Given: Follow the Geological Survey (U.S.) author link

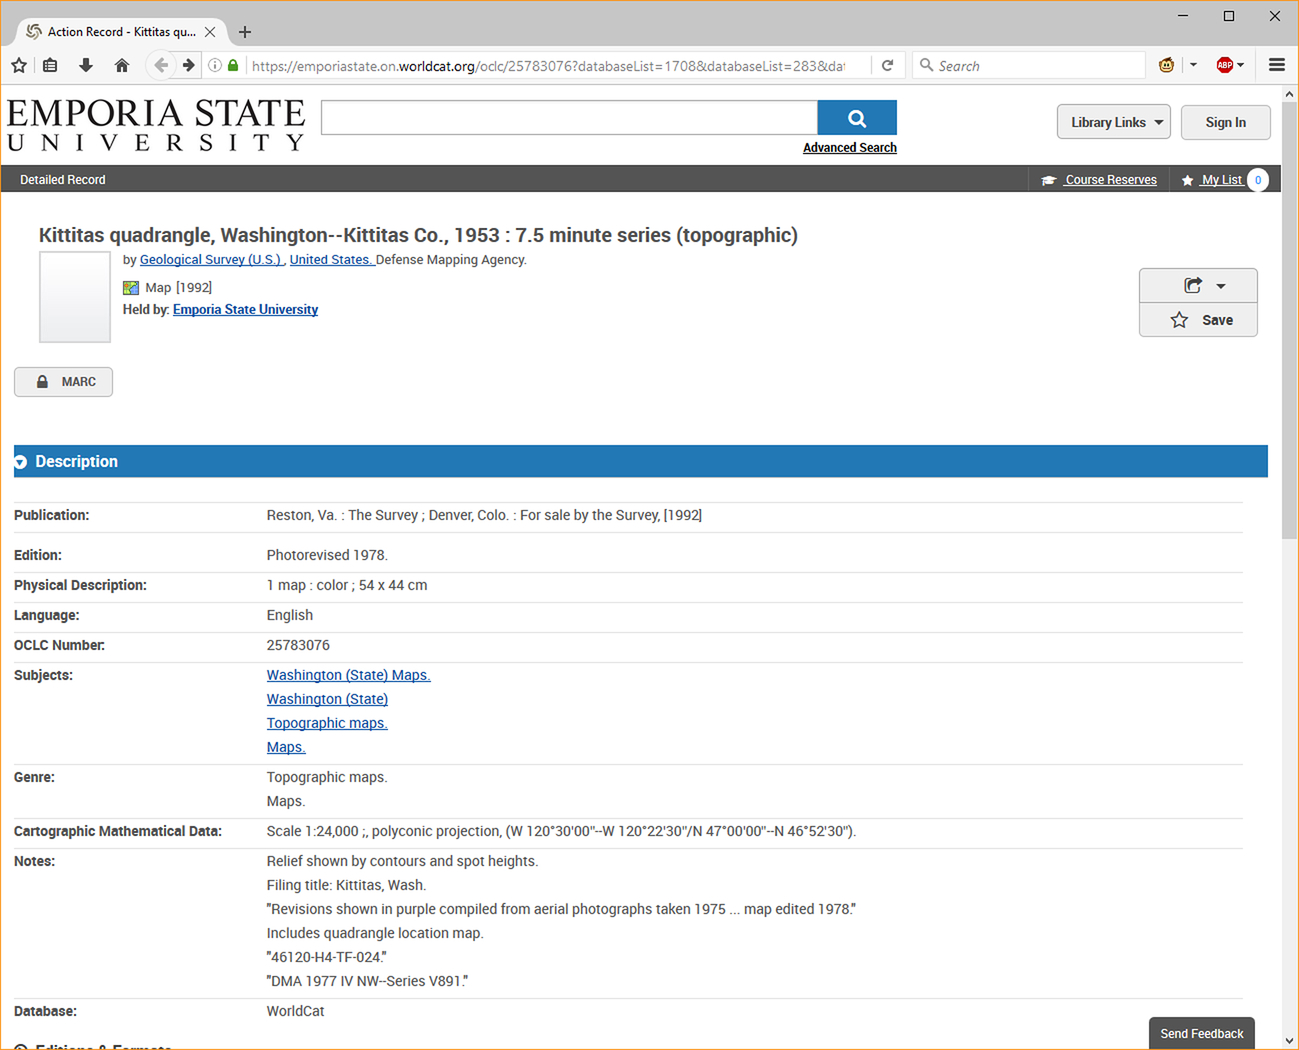Looking at the screenshot, I should (x=211, y=260).
